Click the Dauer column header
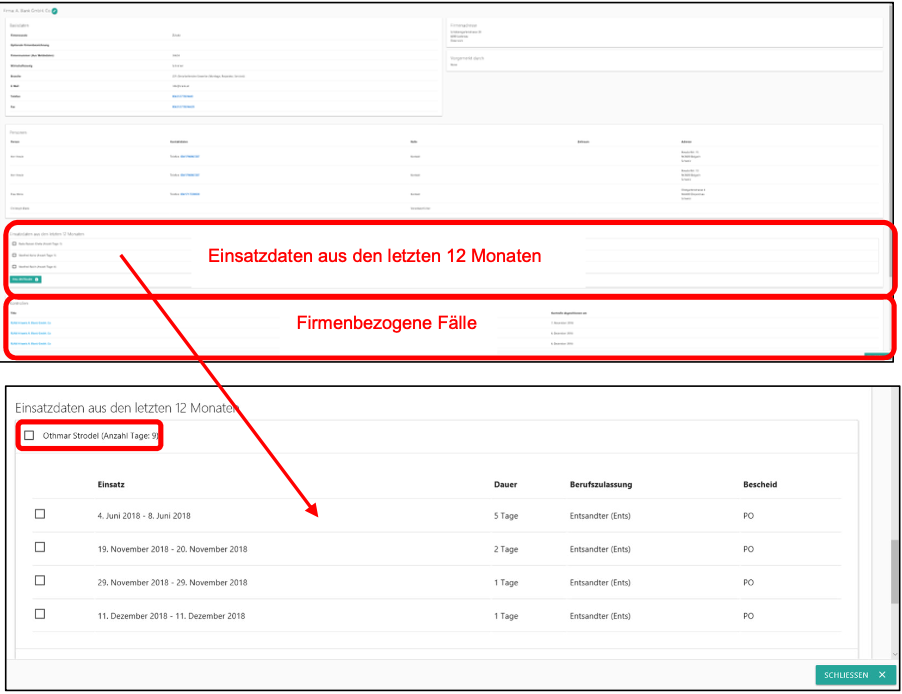This screenshot has height=694, width=902. click(506, 485)
